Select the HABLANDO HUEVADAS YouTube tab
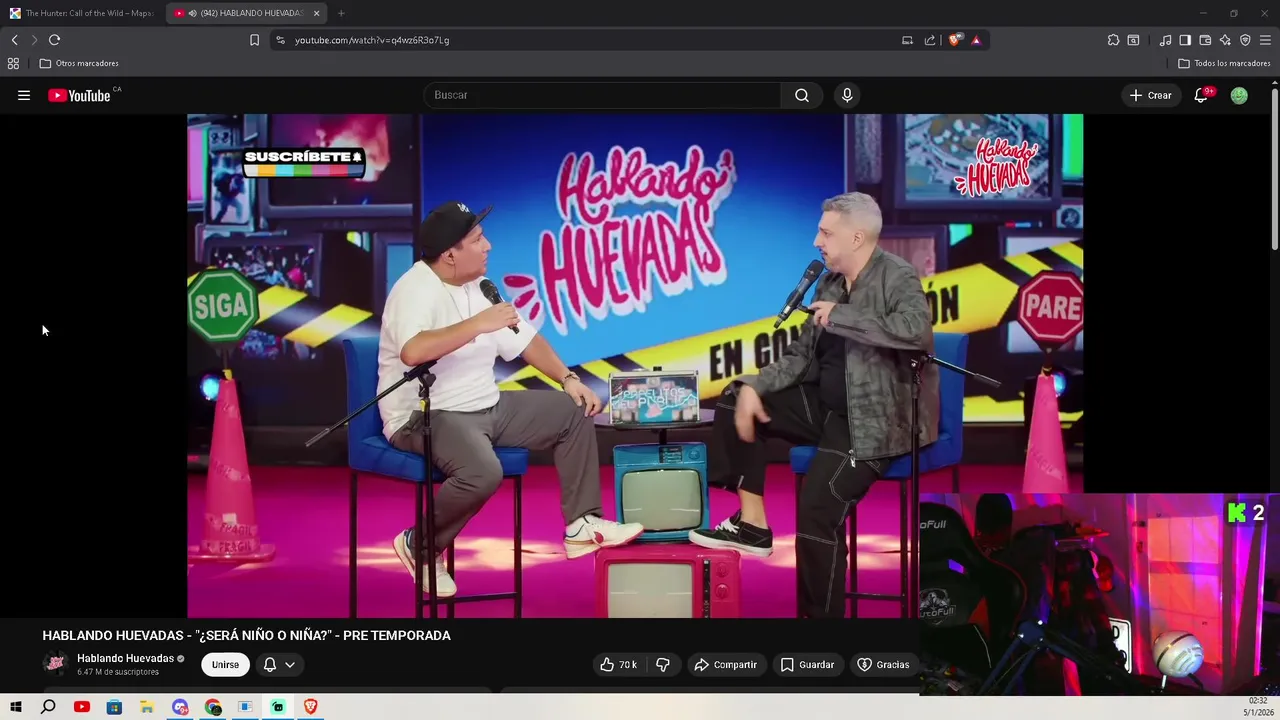 coord(246,13)
